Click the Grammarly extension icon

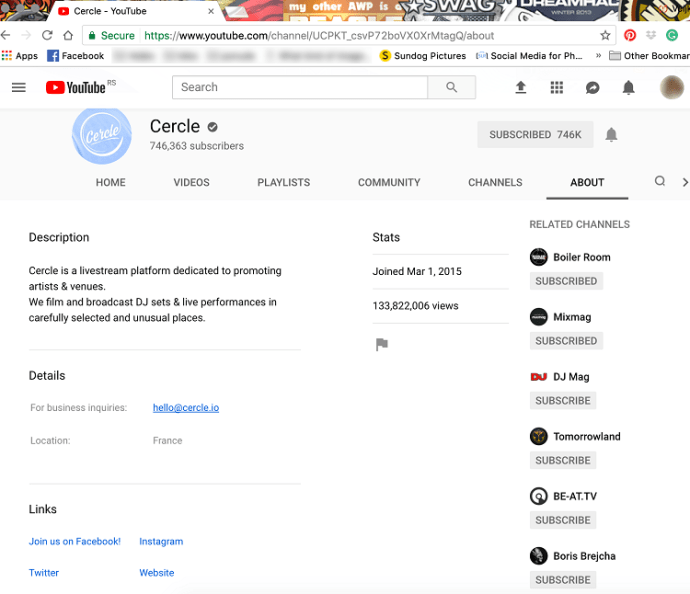coord(672,35)
